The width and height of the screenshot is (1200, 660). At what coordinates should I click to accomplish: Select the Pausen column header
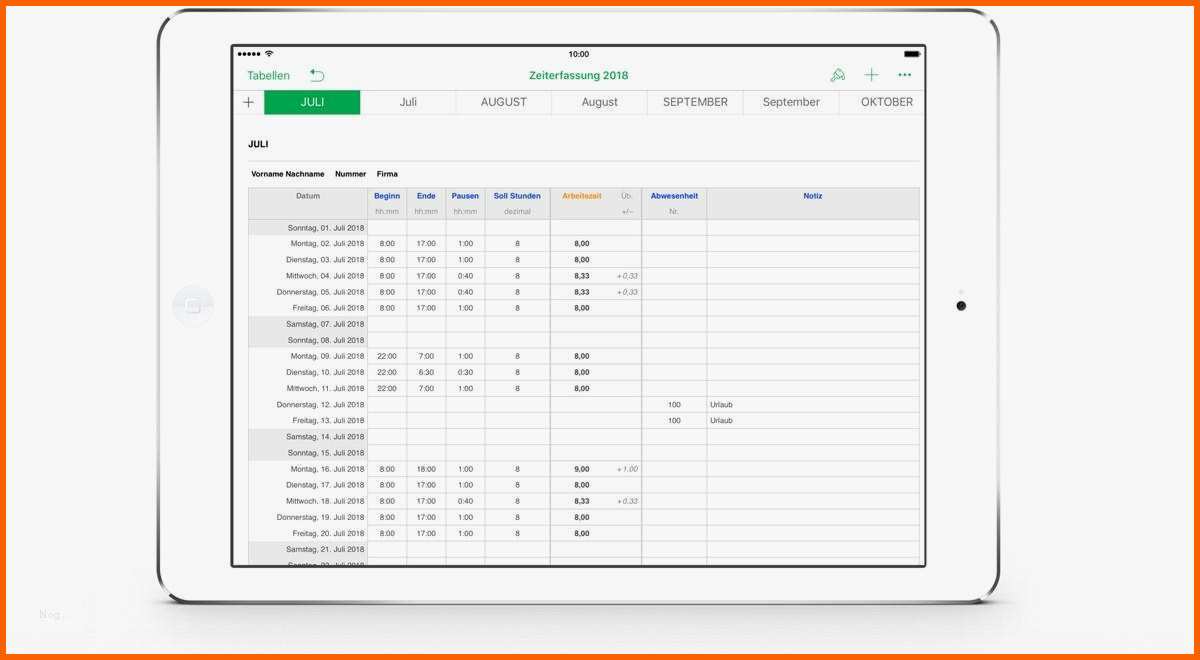pyautogui.click(x=465, y=196)
